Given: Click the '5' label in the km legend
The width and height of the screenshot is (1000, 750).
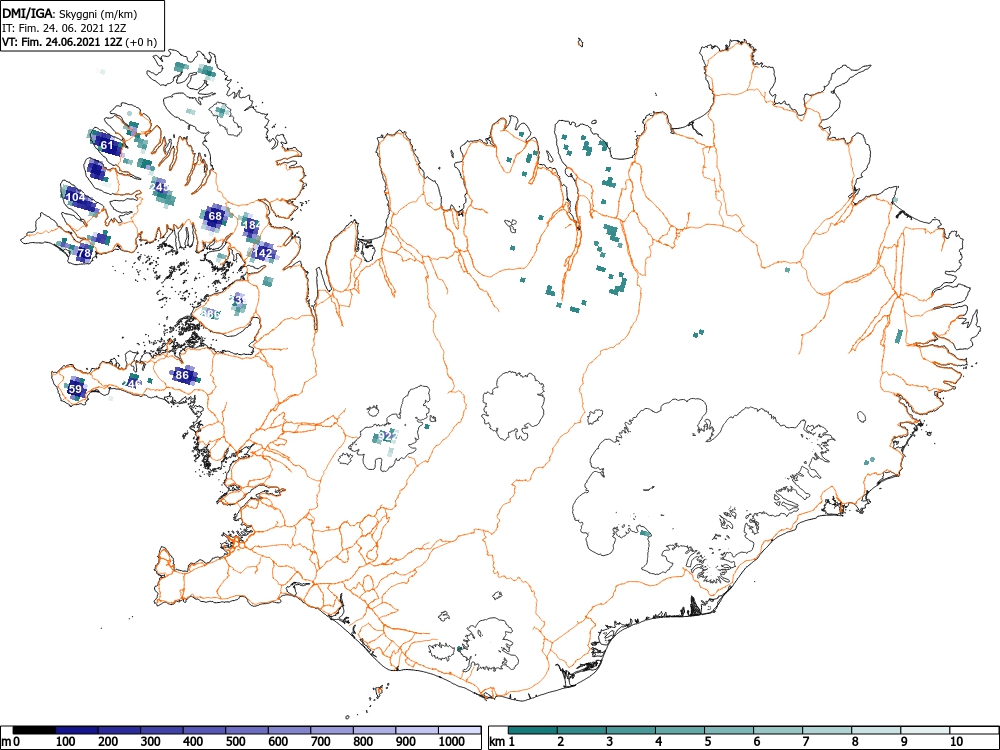Looking at the screenshot, I should tap(707, 742).
